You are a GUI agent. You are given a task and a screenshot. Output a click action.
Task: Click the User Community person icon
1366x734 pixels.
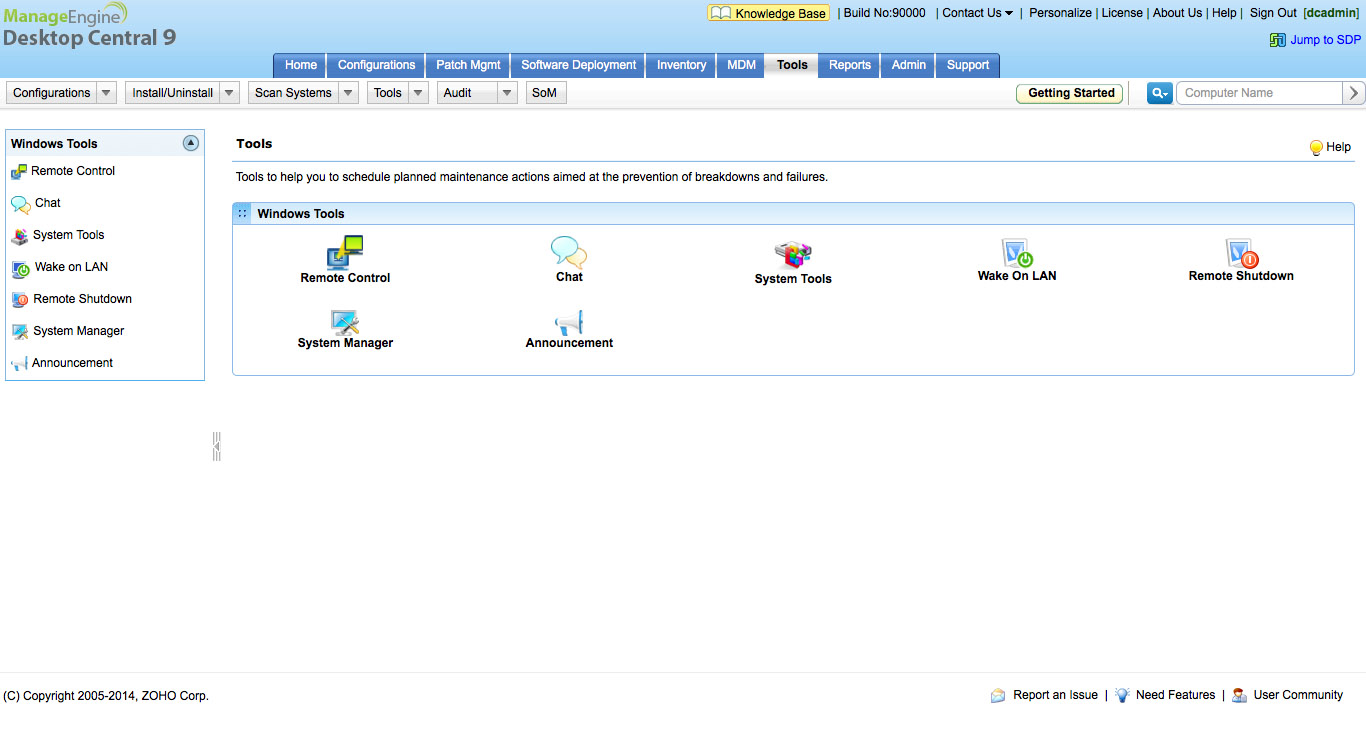pos(1240,695)
